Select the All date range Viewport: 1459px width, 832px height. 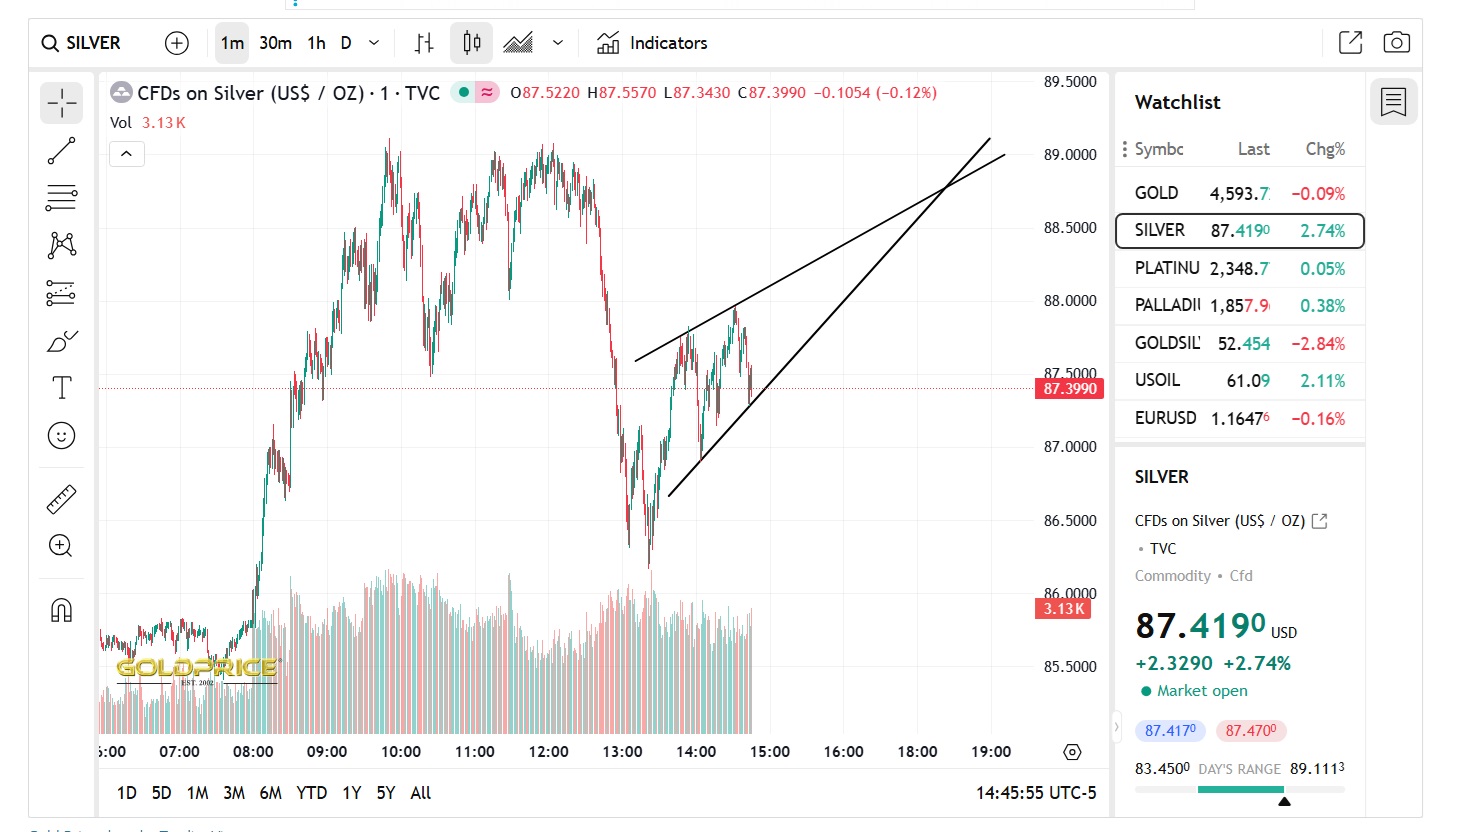(421, 793)
